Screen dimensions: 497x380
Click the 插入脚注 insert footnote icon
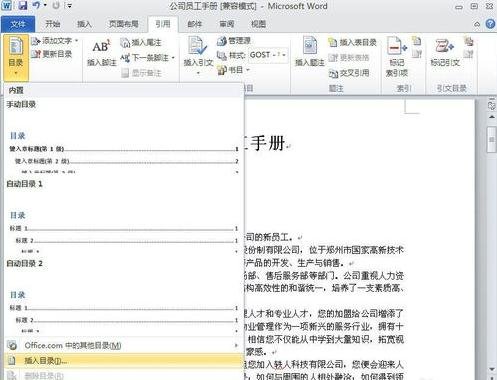[101, 47]
